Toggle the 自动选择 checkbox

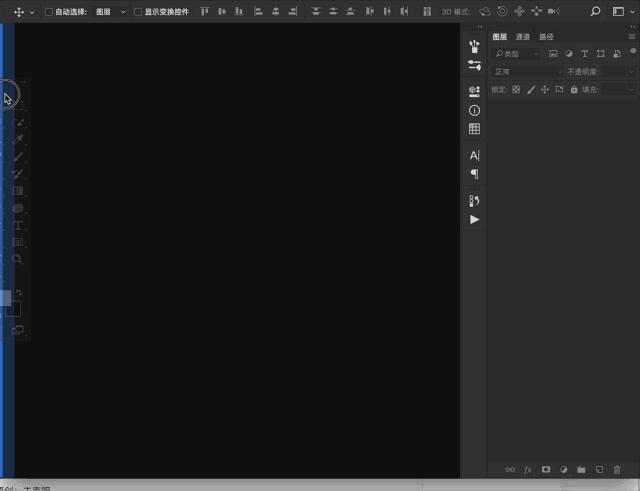pyautogui.click(x=49, y=12)
